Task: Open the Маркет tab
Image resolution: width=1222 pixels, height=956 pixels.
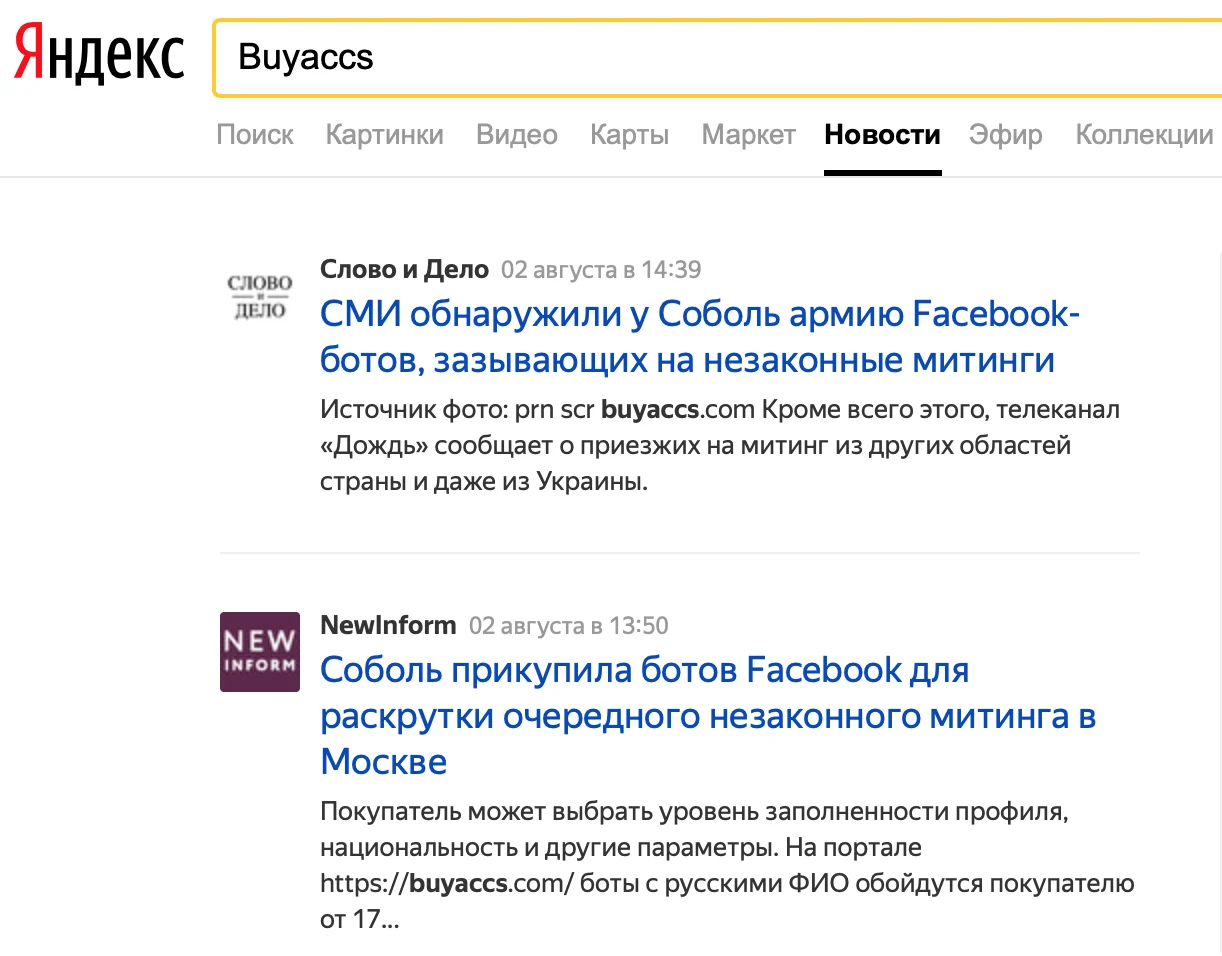Action: [x=749, y=135]
